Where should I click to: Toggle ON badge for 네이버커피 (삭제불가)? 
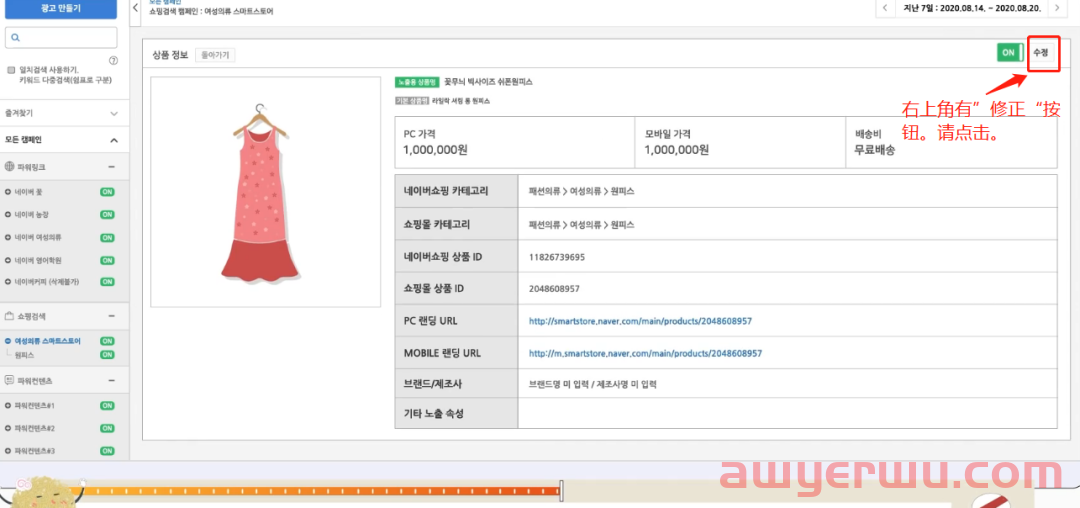coord(107,282)
